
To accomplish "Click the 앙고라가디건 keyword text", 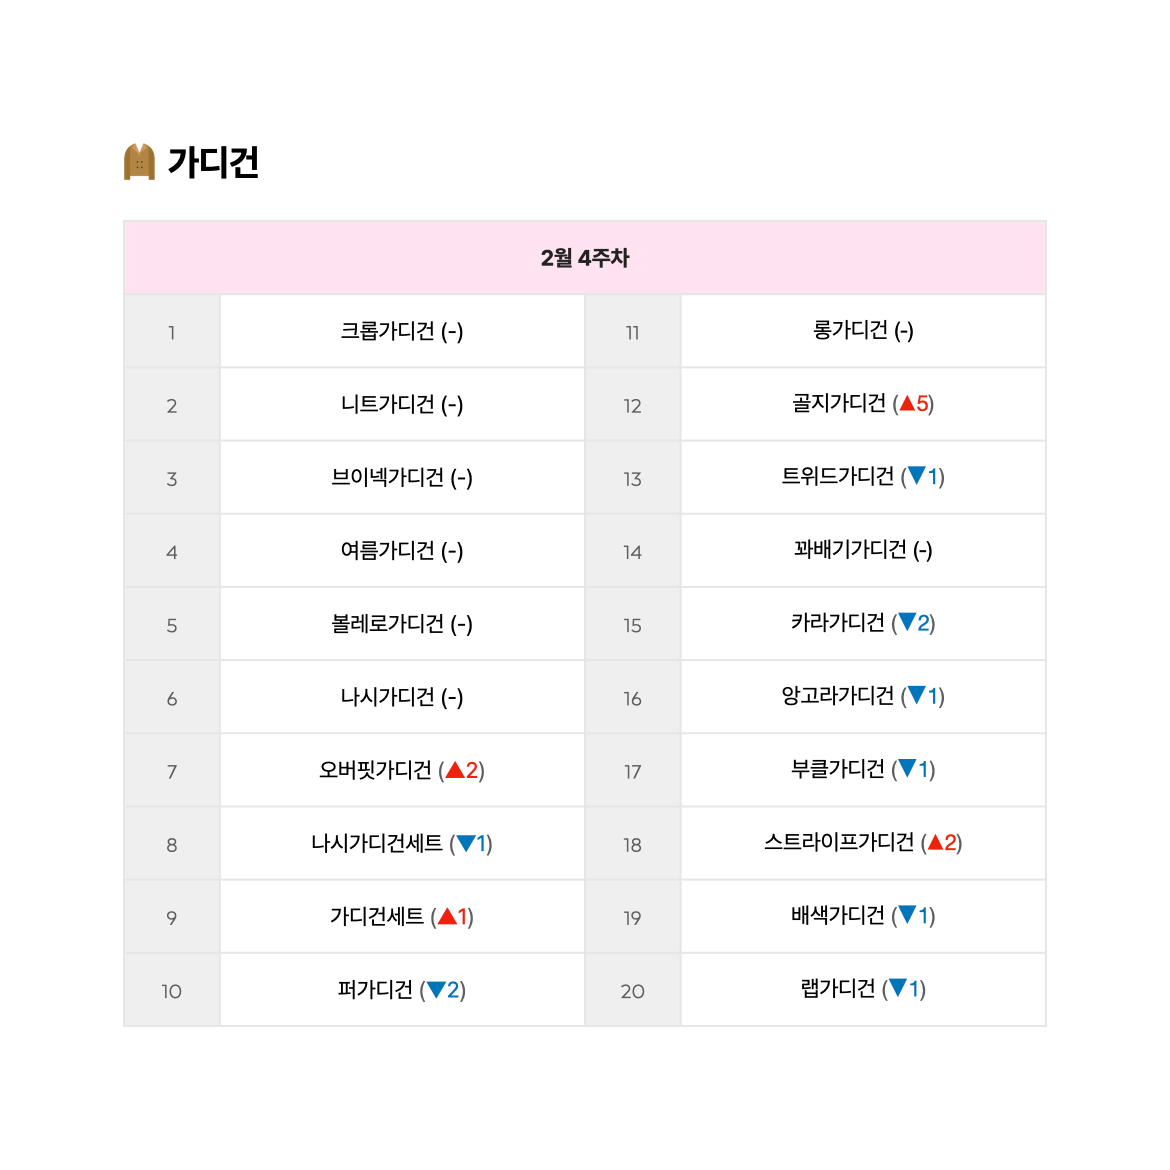I will tap(837, 695).
